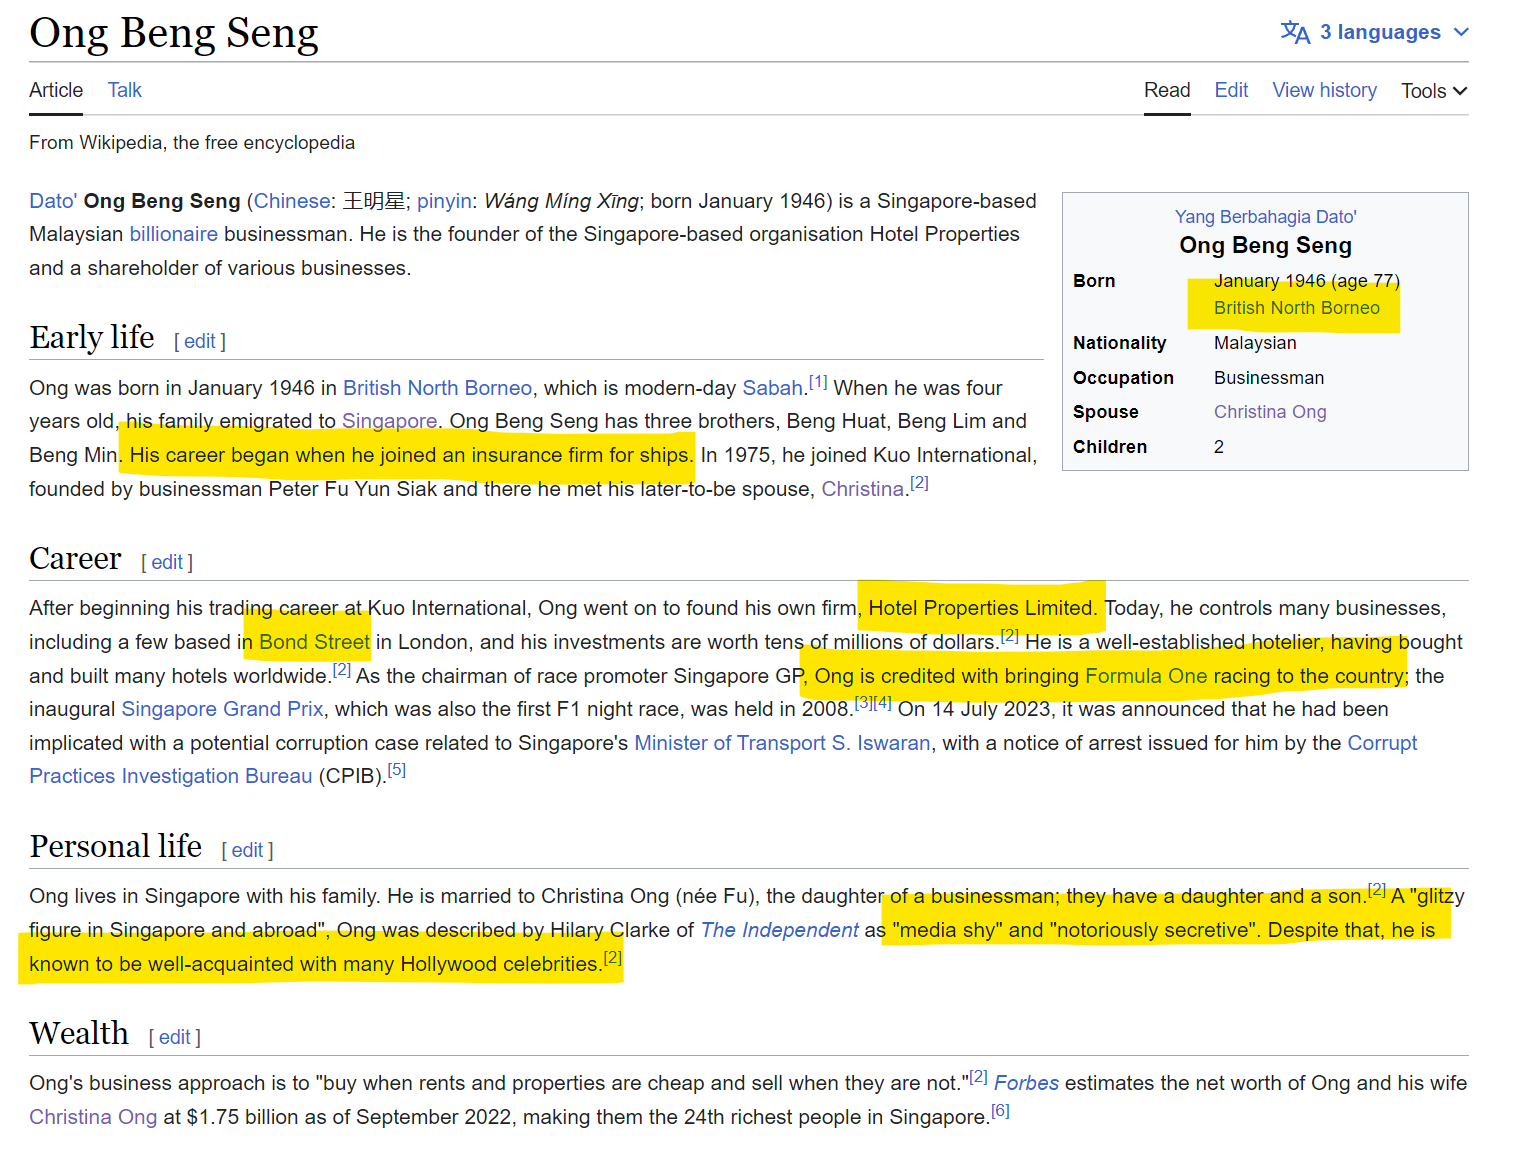Jump to citation [3] after 2008
1528x1156 pixels.
(863, 703)
